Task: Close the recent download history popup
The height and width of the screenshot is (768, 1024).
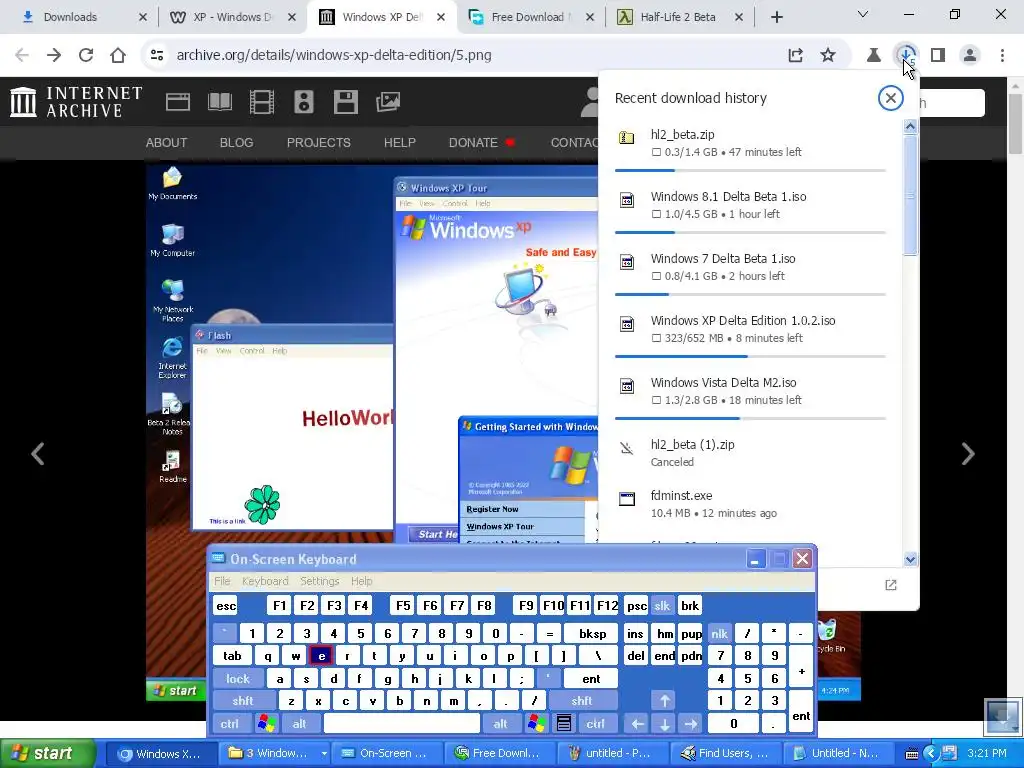Action: coord(890,98)
